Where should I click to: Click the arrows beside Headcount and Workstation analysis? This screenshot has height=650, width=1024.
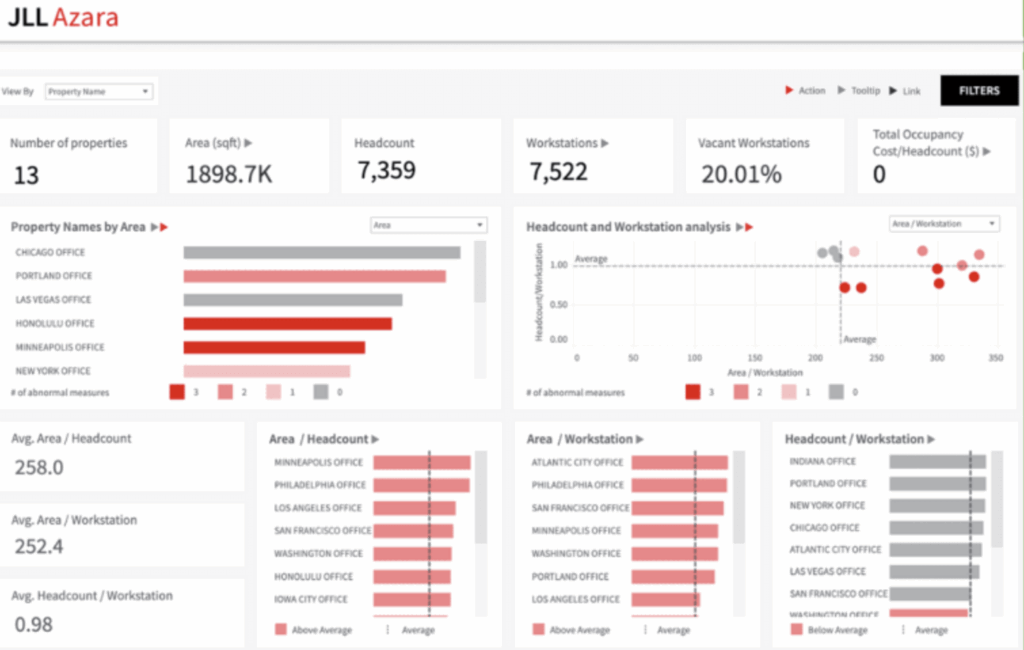pos(745,227)
